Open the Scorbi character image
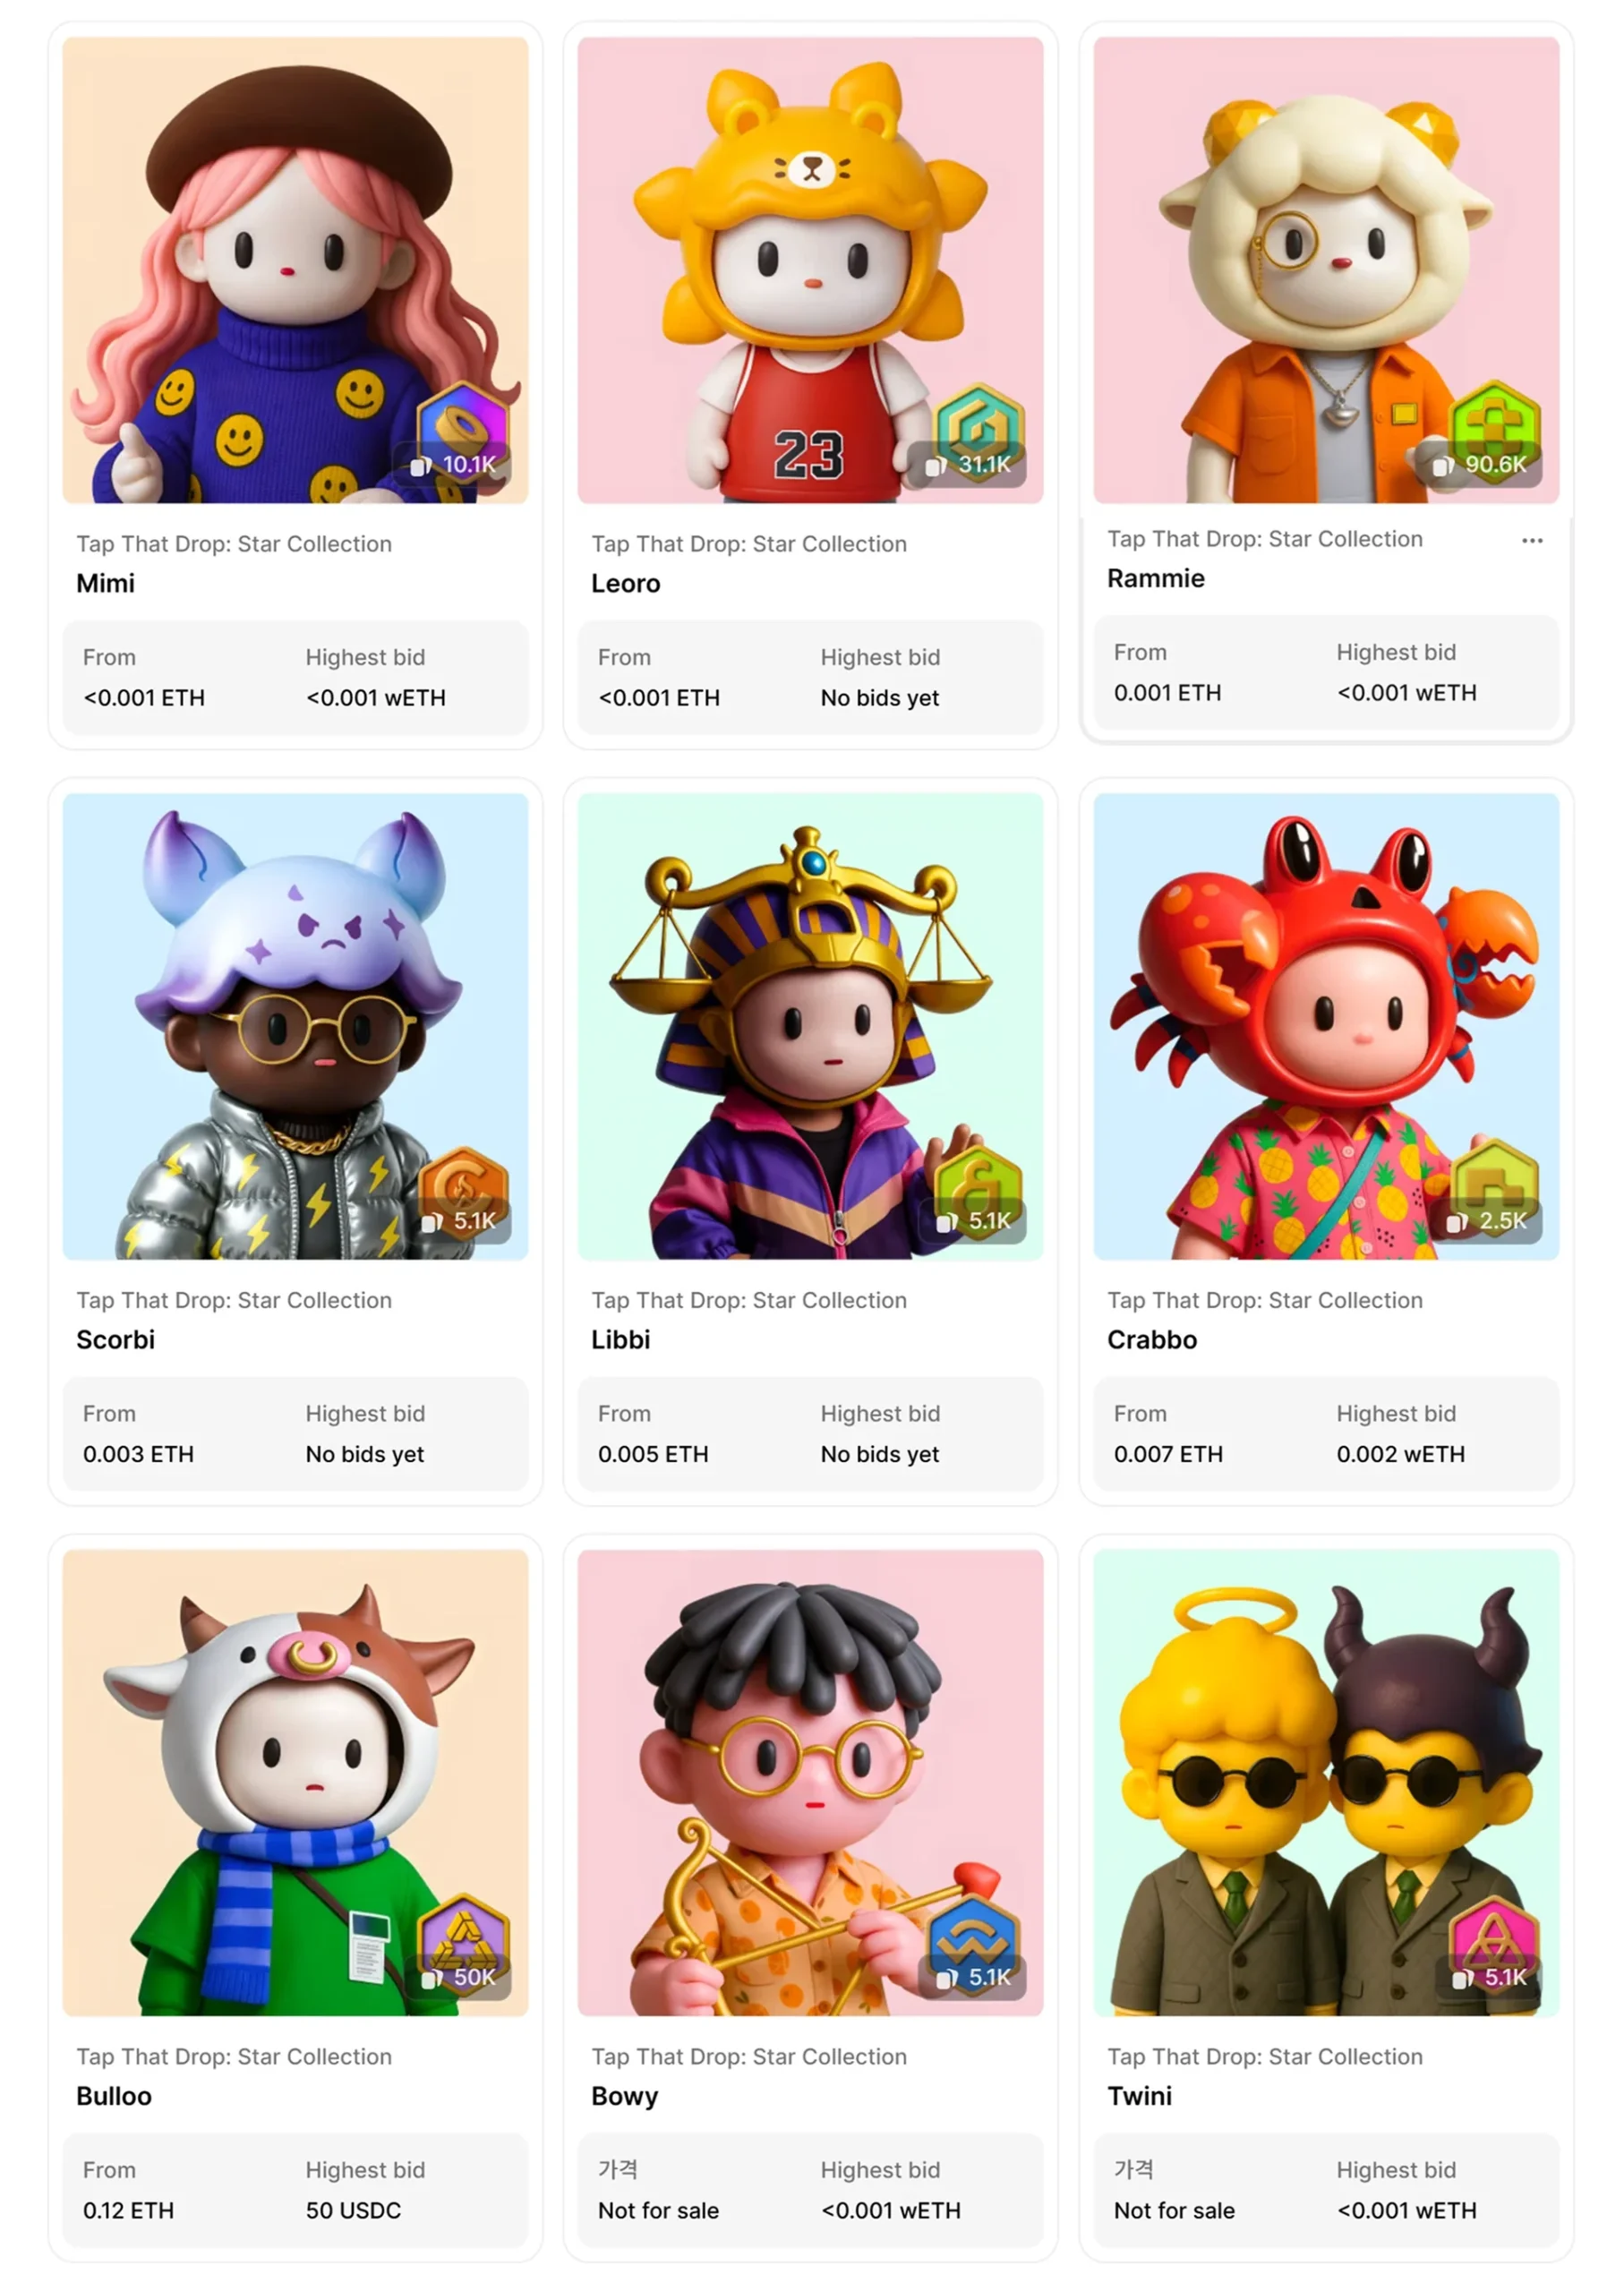 click(295, 1026)
